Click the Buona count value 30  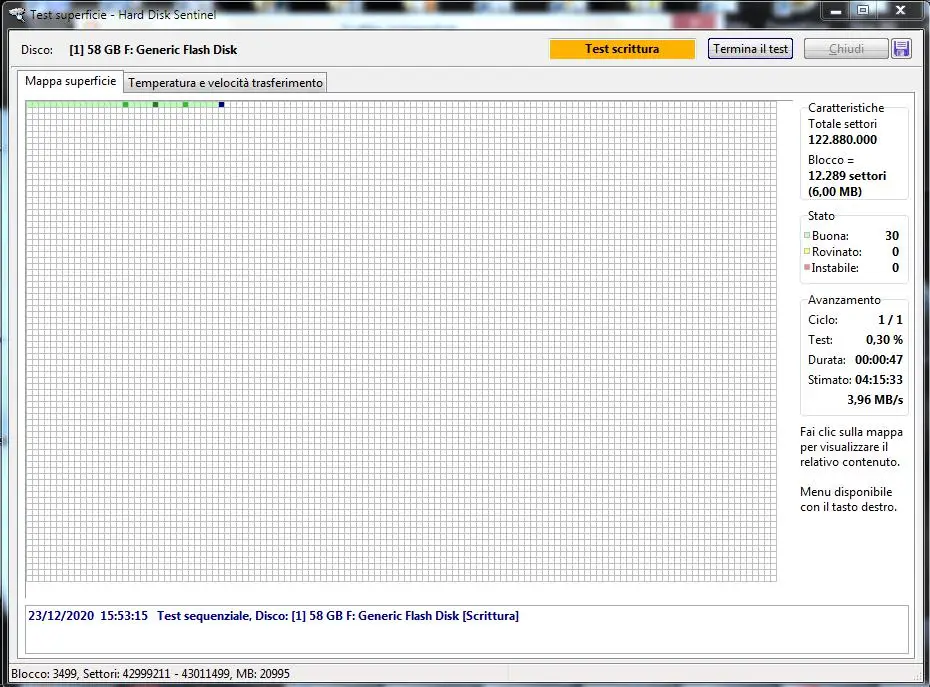click(892, 236)
